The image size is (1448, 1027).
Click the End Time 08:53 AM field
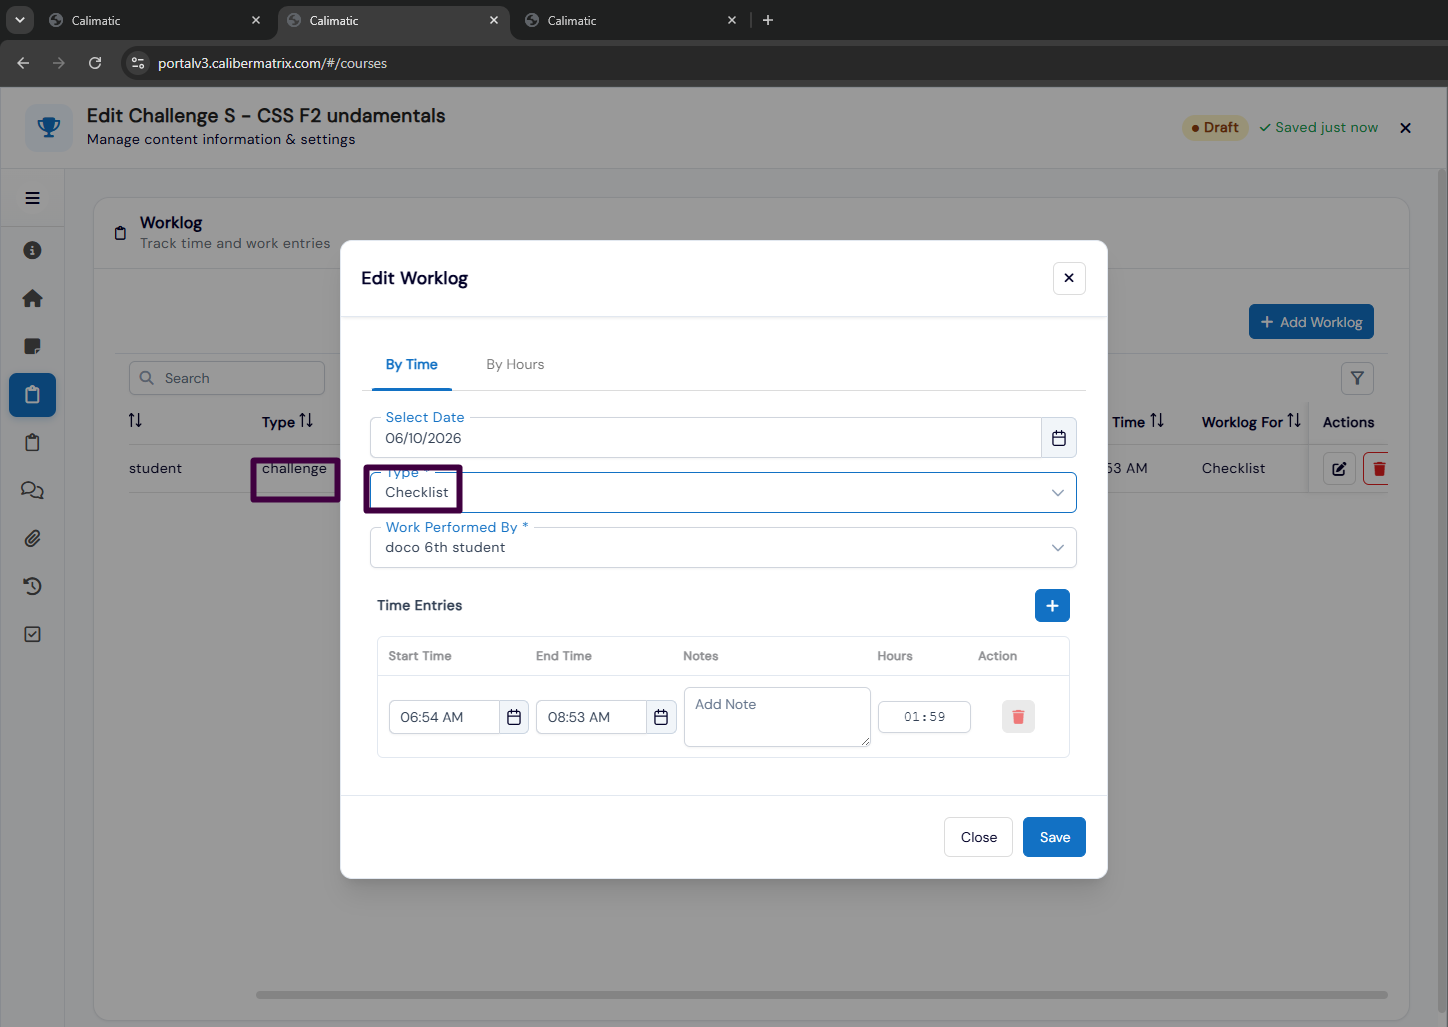[x=591, y=717]
